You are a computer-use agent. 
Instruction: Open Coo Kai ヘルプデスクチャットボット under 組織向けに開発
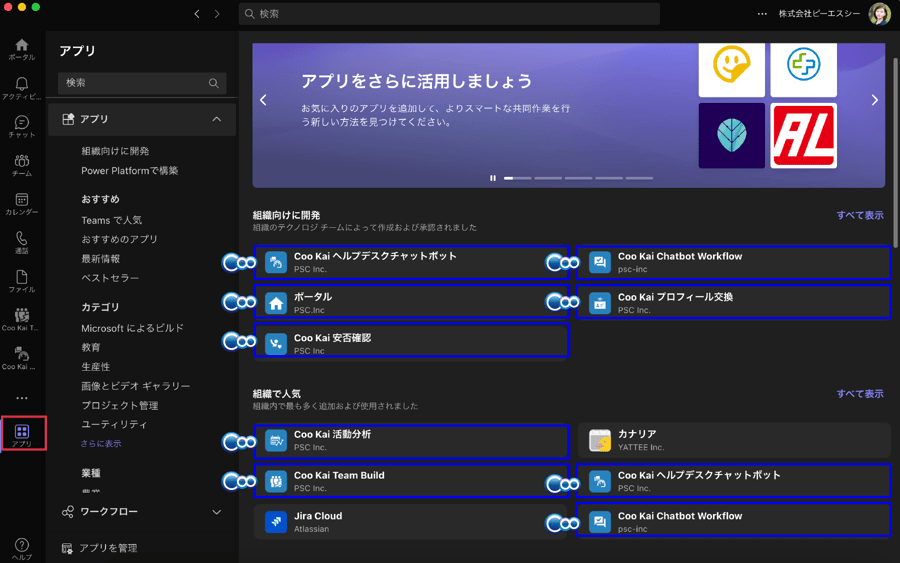click(x=412, y=262)
